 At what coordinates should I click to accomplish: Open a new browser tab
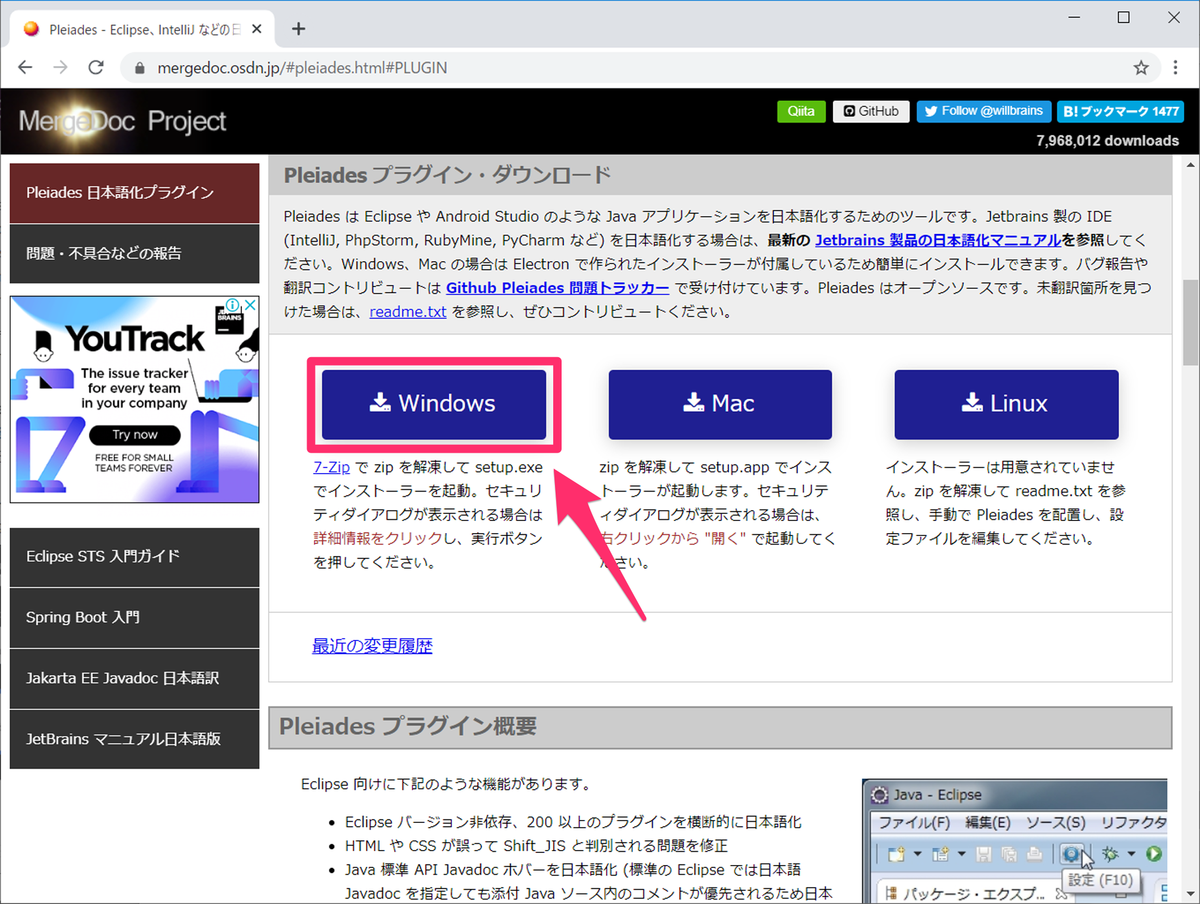click(x=298, y=28)
